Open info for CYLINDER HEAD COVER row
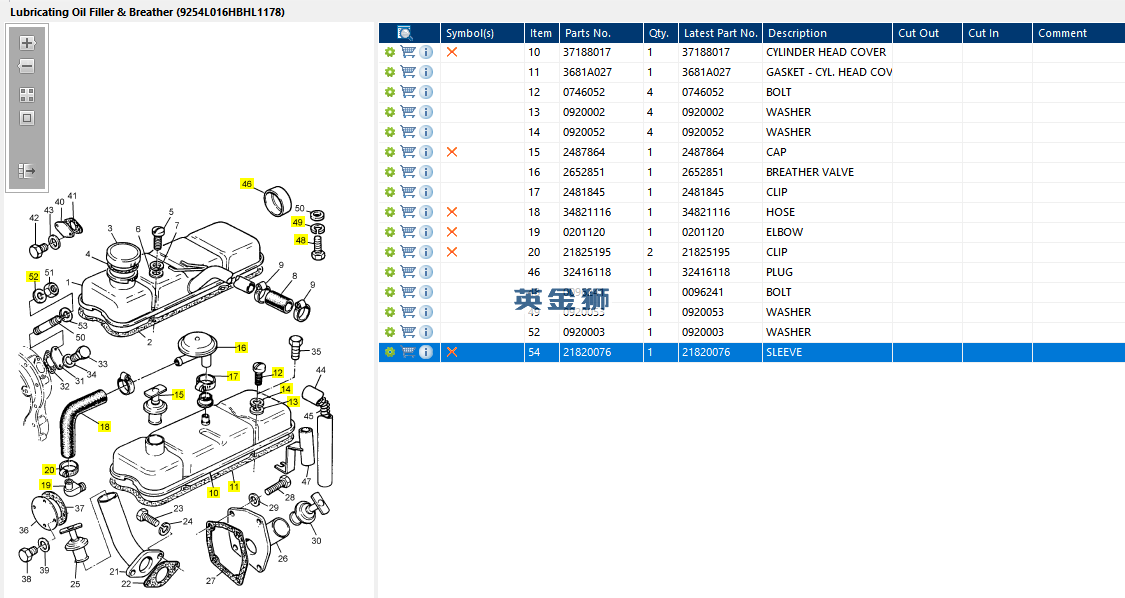Viewport: 1125px width, 598px height. (426, 52)
